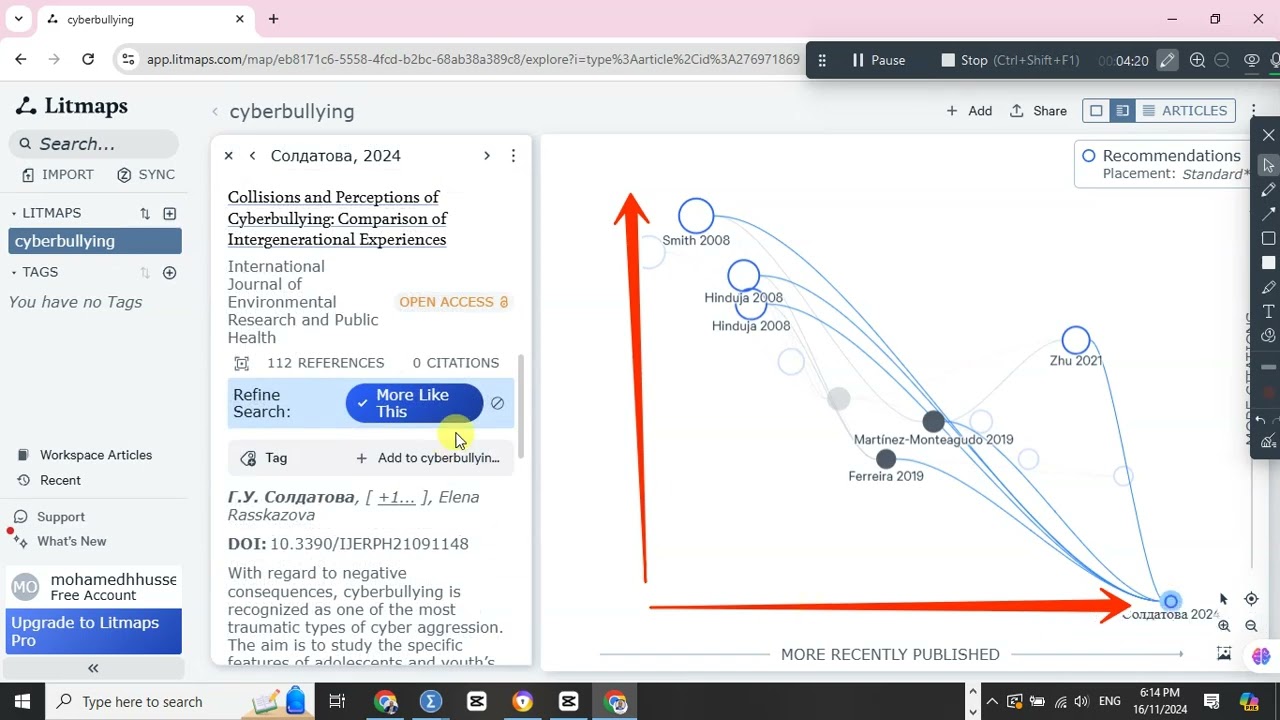The image size is (1280, 720).
Task: Go to next article in panel
Action: pyautogui.click(x=487, y=156)
